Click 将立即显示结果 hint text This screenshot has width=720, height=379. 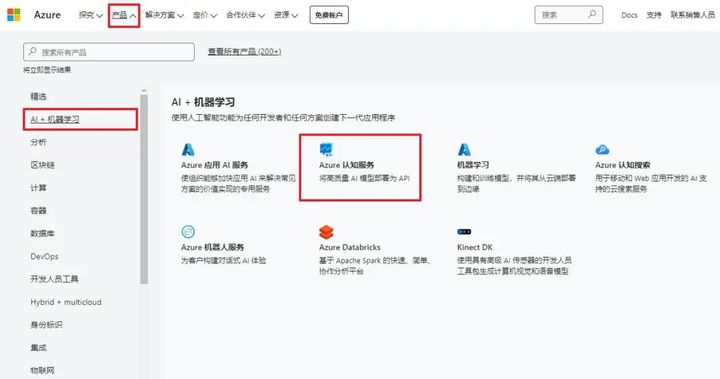pos(47,70)
